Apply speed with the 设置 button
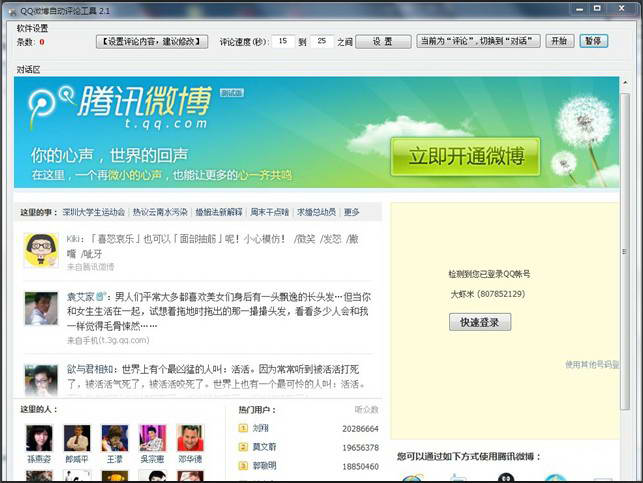Viewport: 643px width, 483px height. click(383, 41)
